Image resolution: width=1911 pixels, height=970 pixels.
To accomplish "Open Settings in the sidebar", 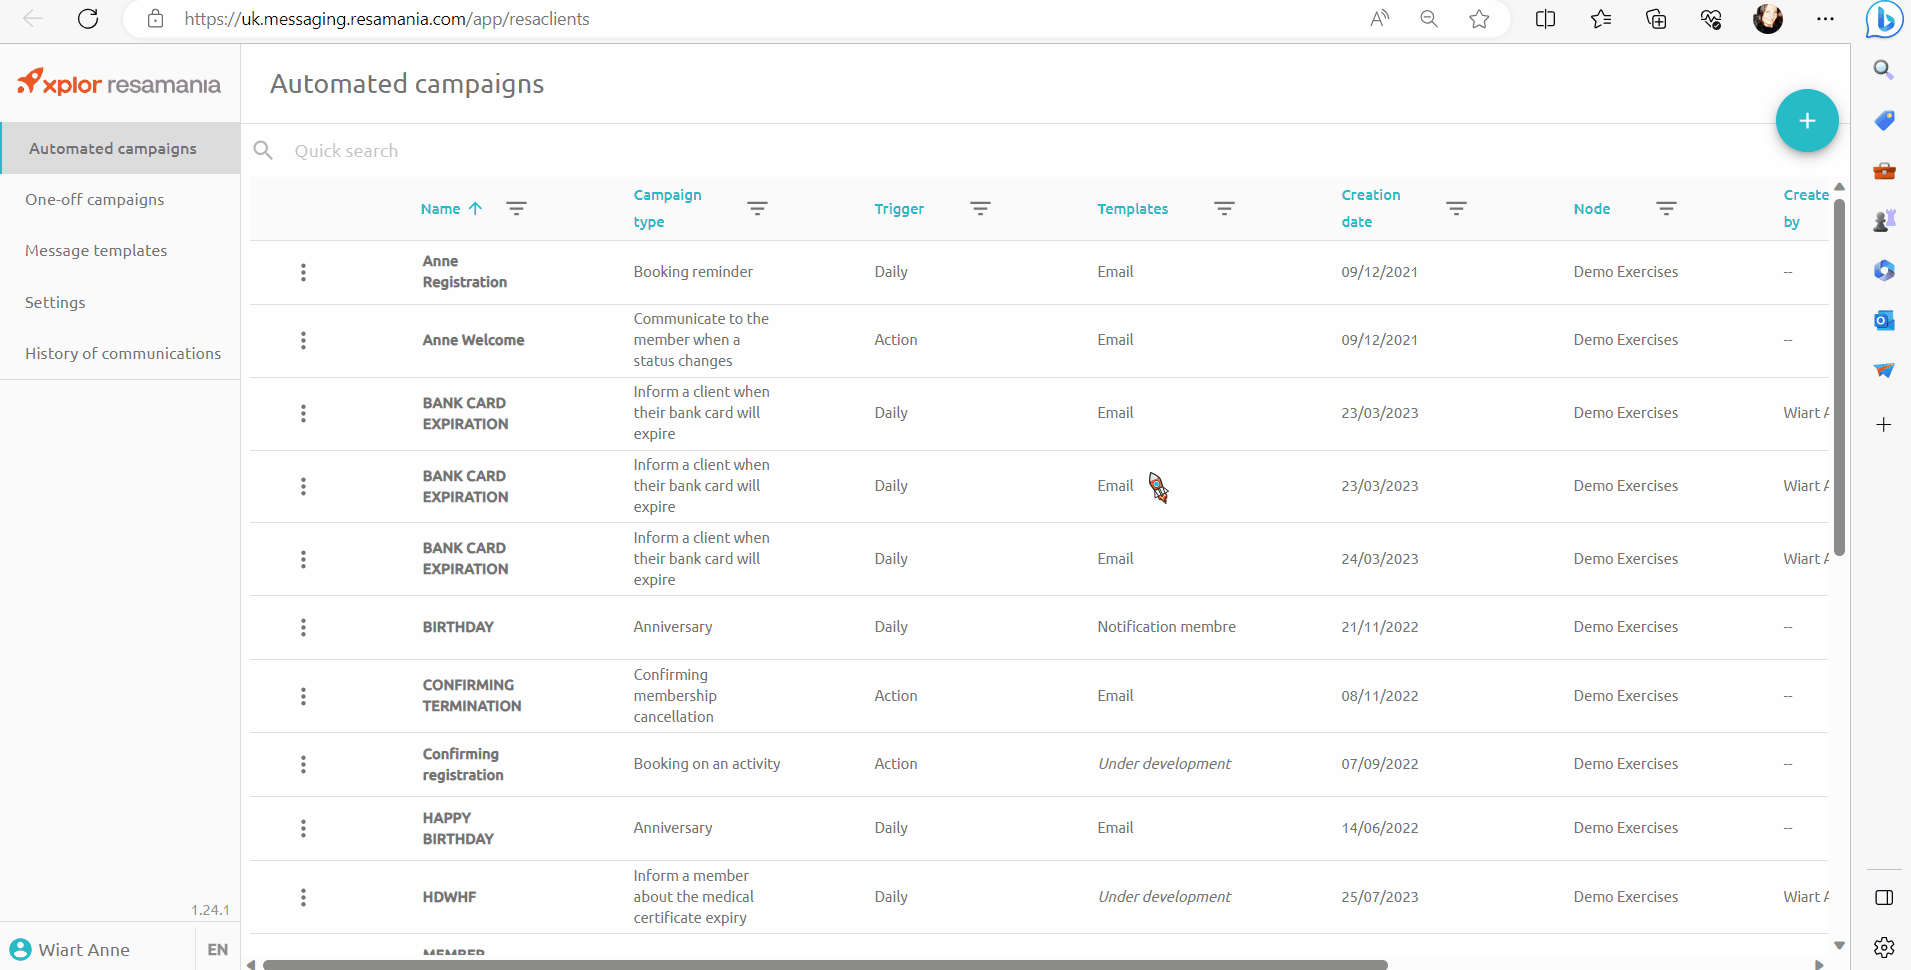I will [55, 303].
